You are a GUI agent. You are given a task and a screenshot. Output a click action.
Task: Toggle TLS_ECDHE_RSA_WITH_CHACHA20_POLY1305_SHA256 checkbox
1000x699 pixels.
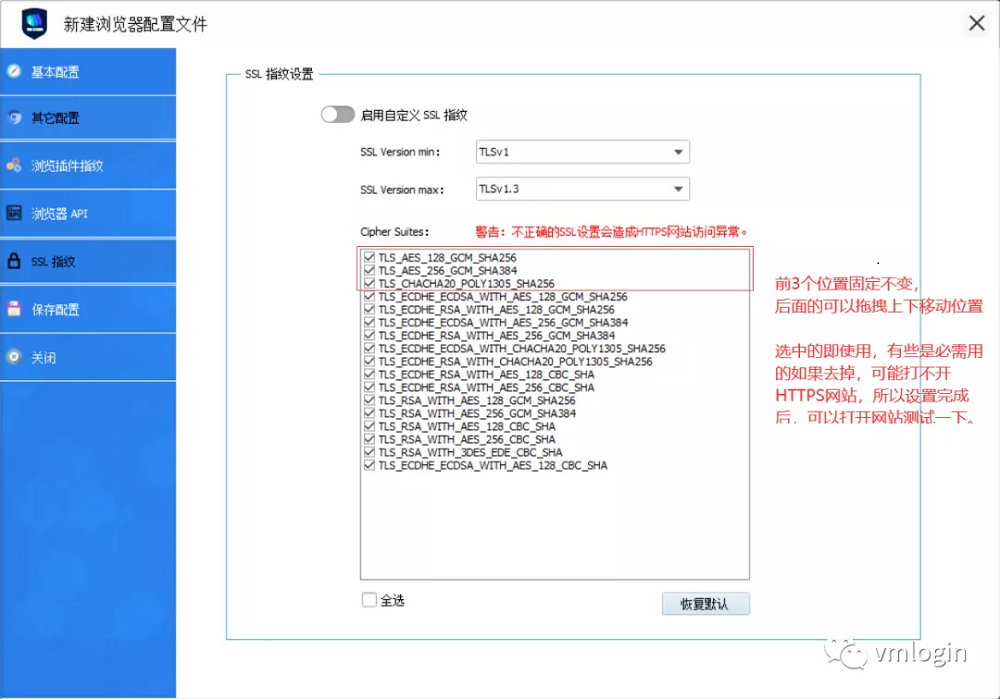369,361
